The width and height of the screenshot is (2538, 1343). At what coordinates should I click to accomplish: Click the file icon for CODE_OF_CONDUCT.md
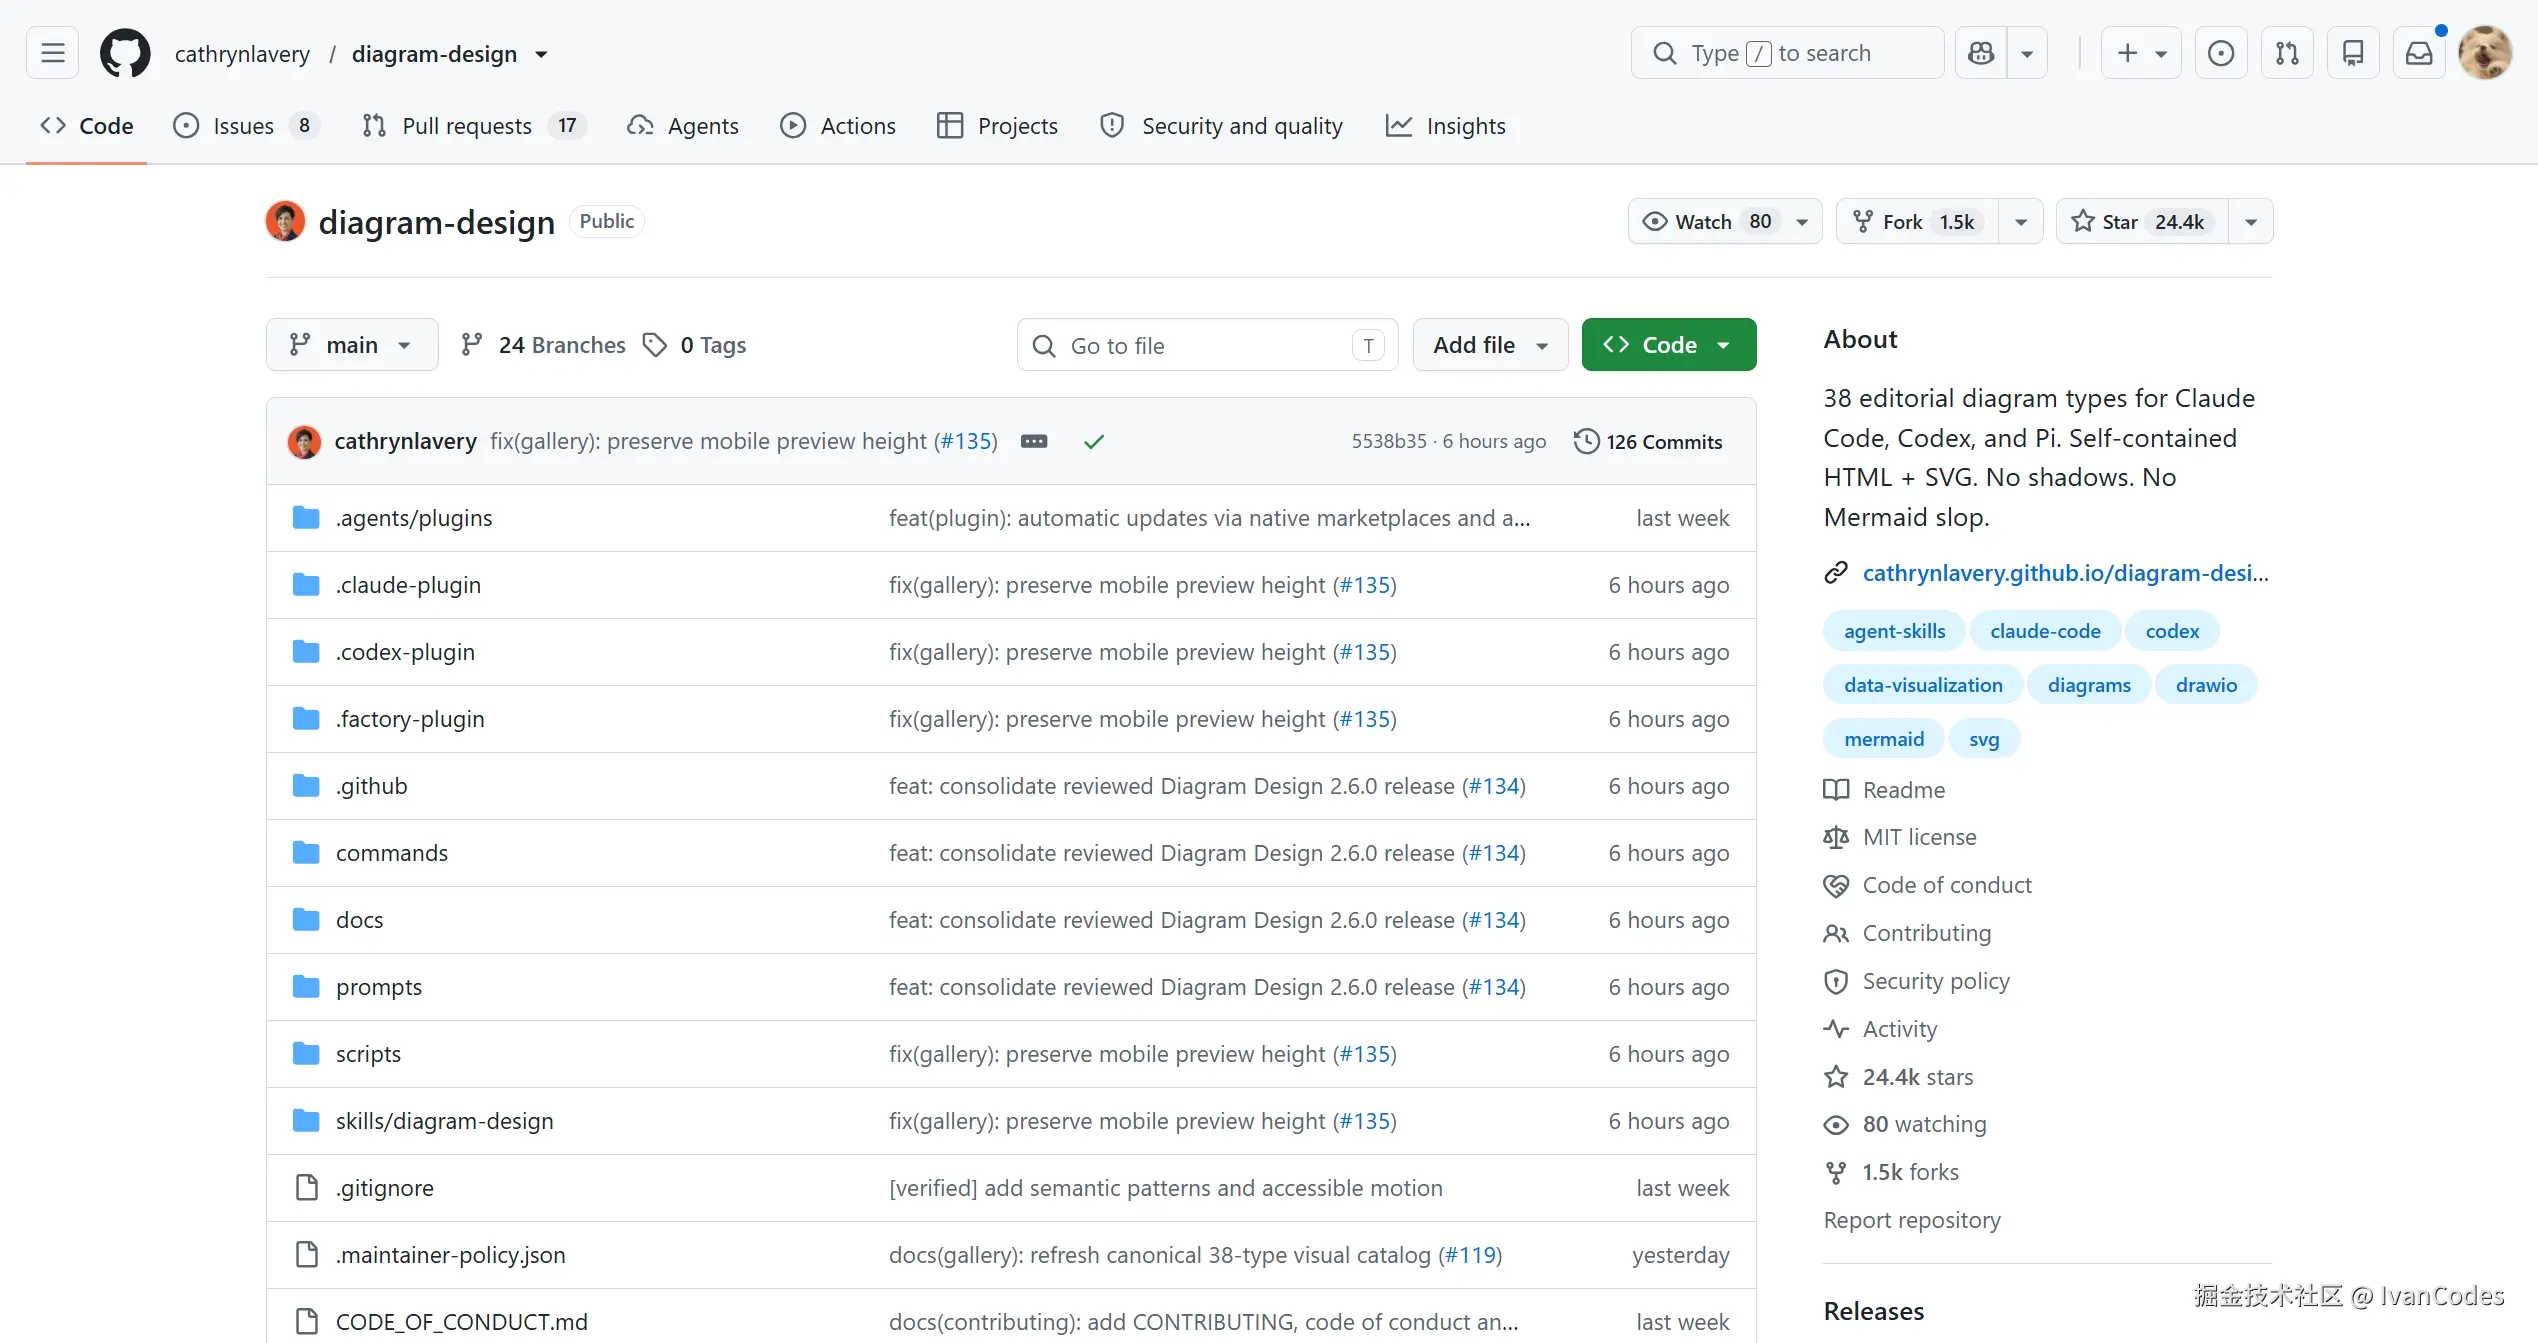(x=307, y=1322)
